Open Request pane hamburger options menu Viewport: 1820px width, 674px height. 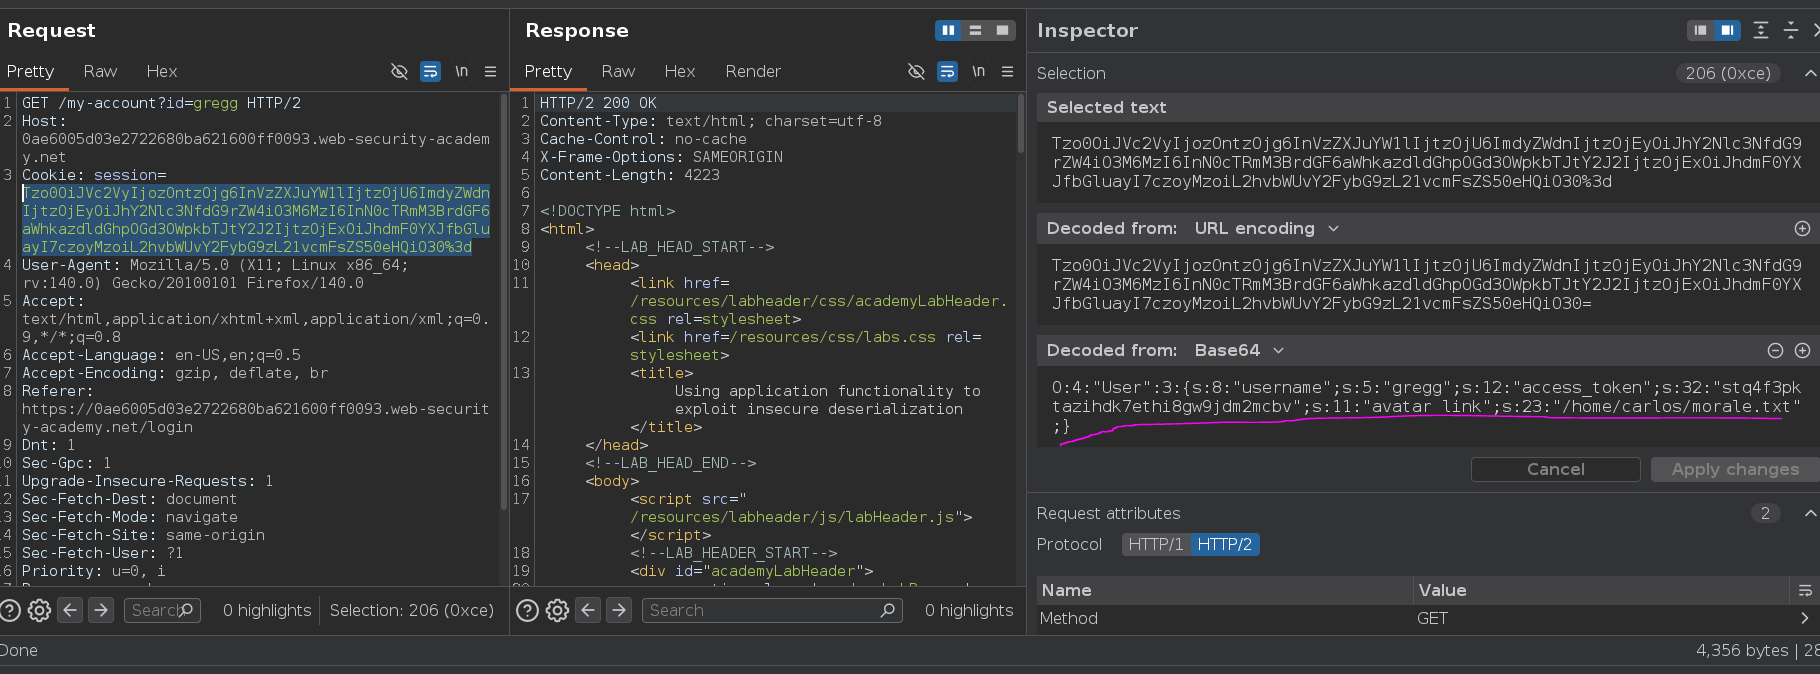click(x=490, y=71)
